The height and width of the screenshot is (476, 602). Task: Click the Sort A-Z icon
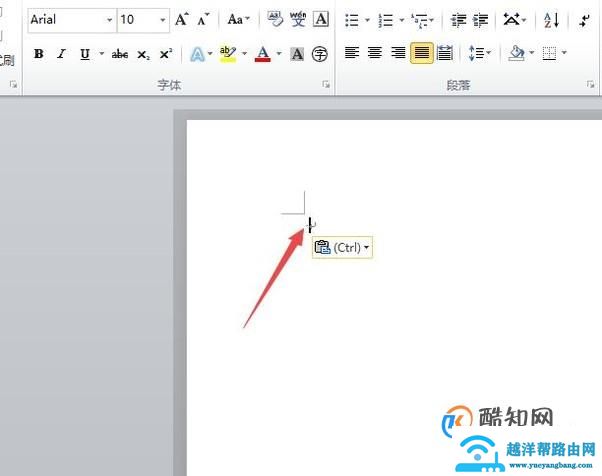(x=551, y=20)
